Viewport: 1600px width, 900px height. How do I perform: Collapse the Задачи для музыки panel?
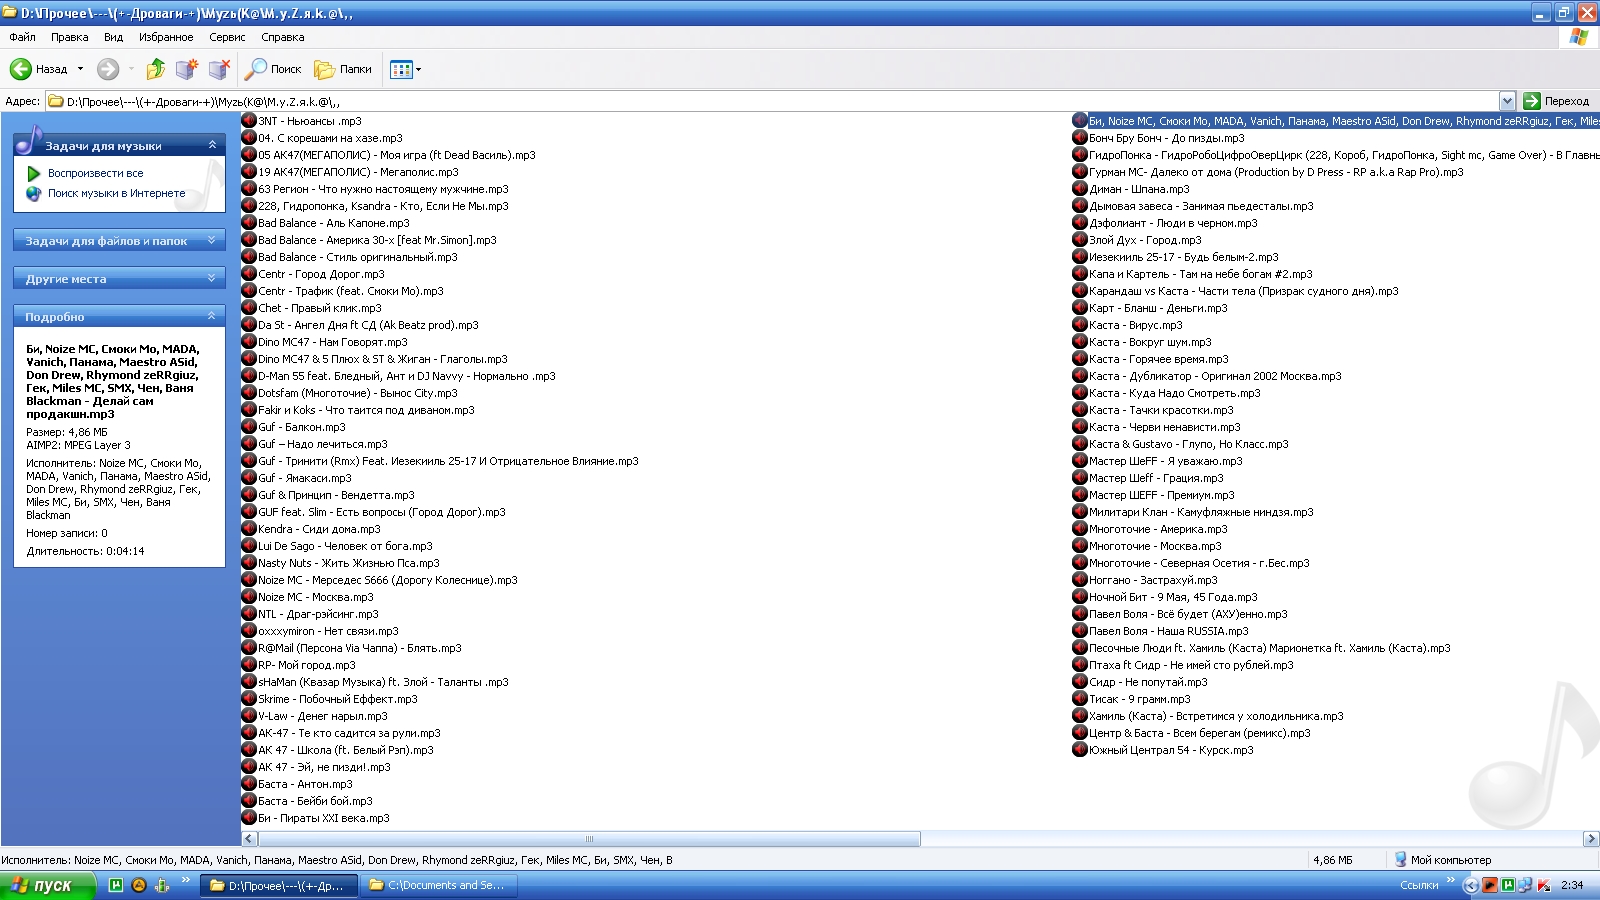(x=212, y=145)
